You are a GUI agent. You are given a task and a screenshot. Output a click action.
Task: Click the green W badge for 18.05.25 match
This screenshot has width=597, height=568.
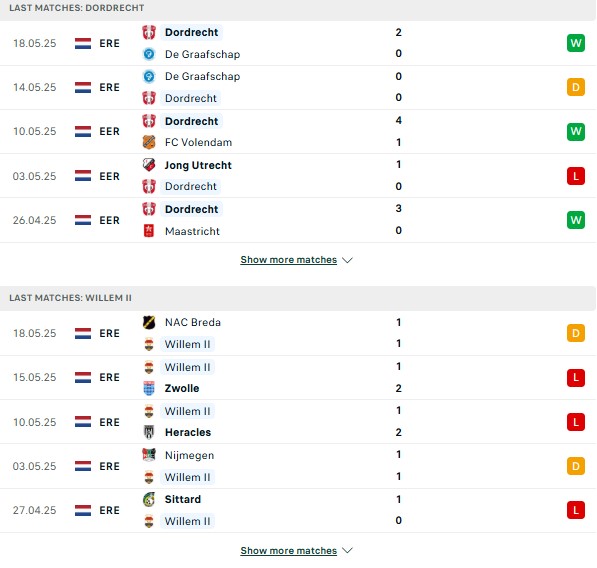tap(576, 43)
